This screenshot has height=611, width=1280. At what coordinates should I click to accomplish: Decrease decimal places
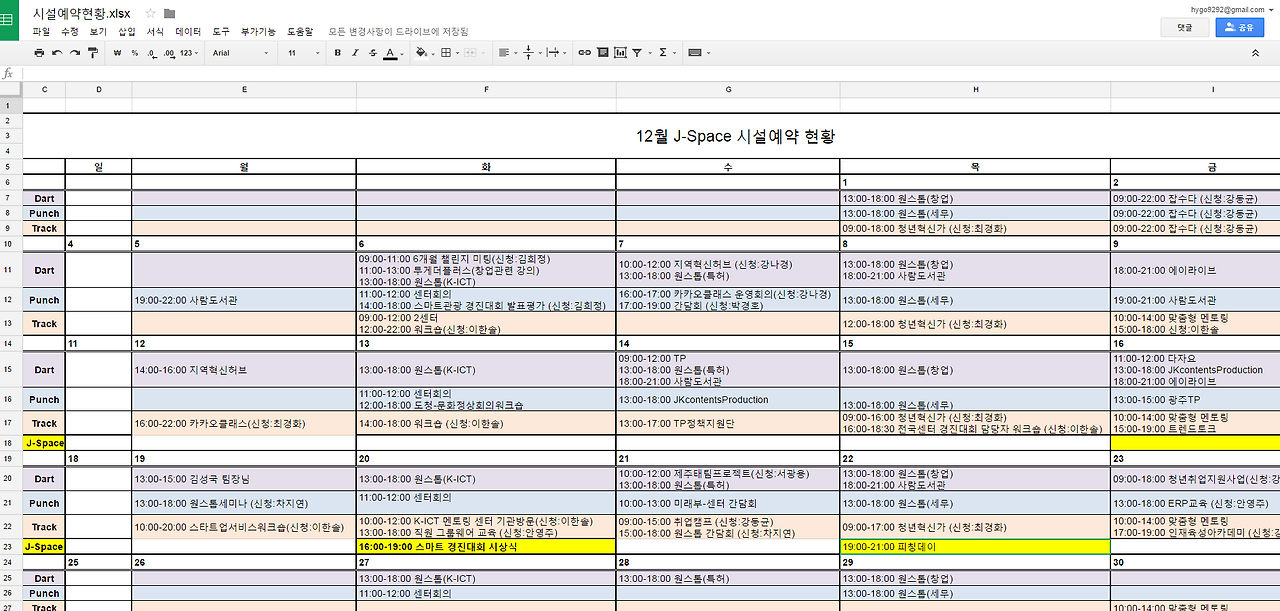pyautogui.click(x=150, y=52)
